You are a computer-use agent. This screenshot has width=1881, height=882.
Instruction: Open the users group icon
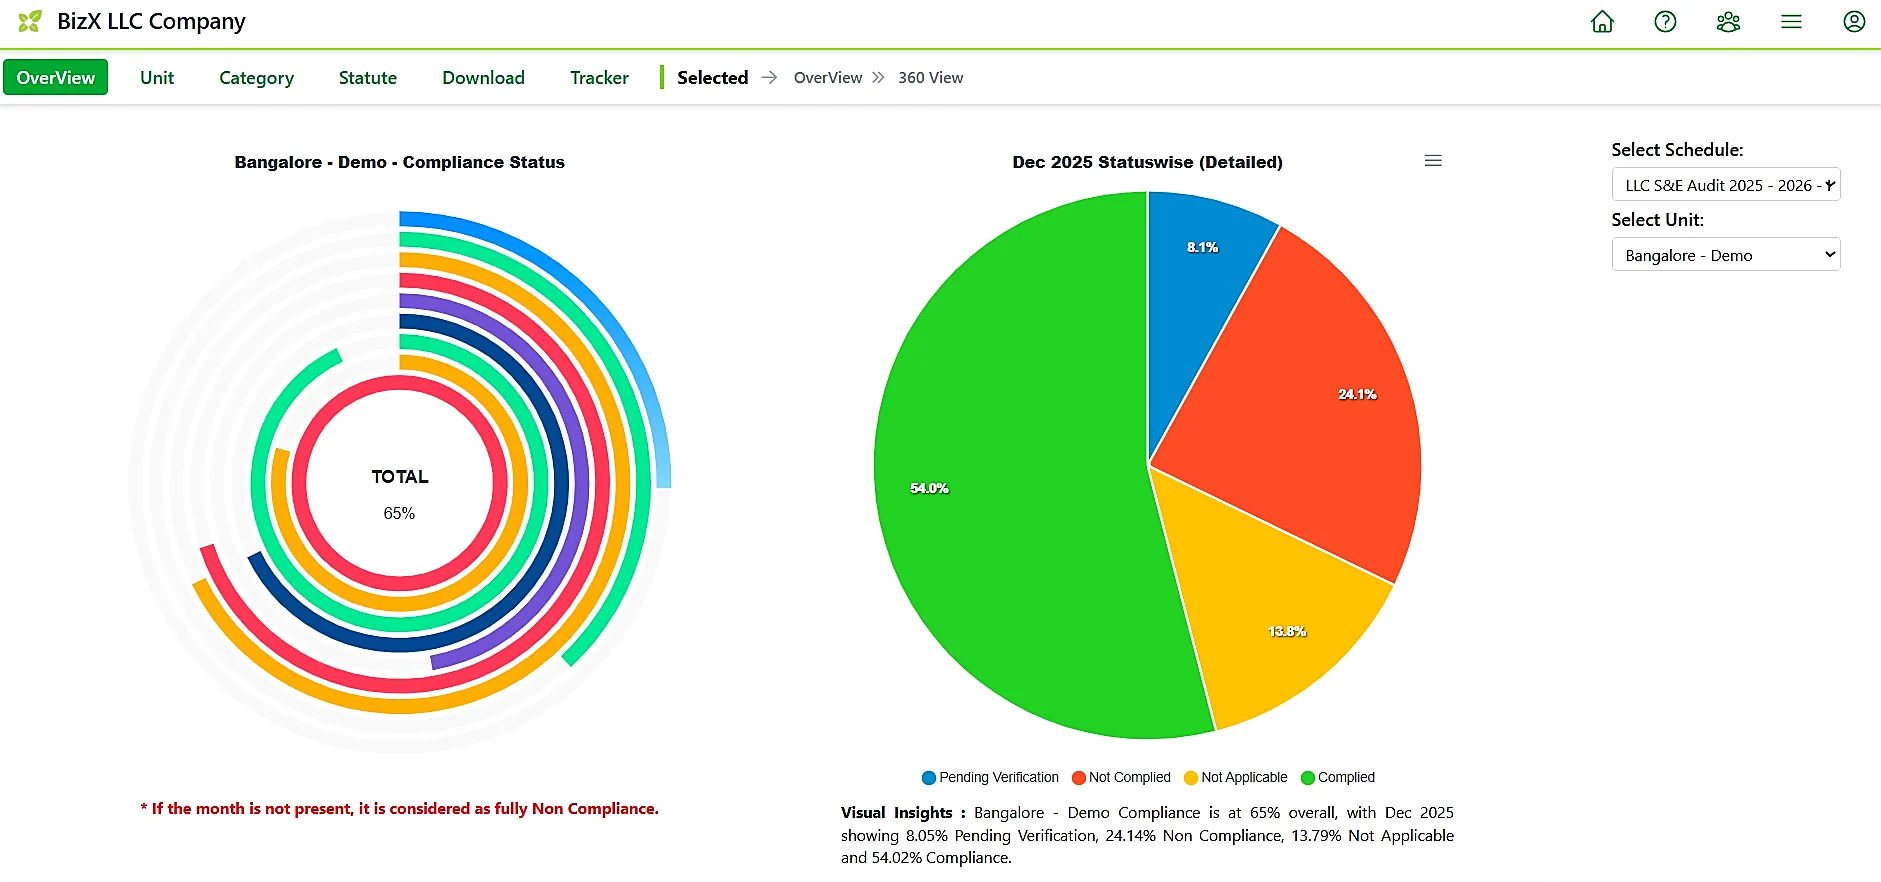click(1728, 21)
